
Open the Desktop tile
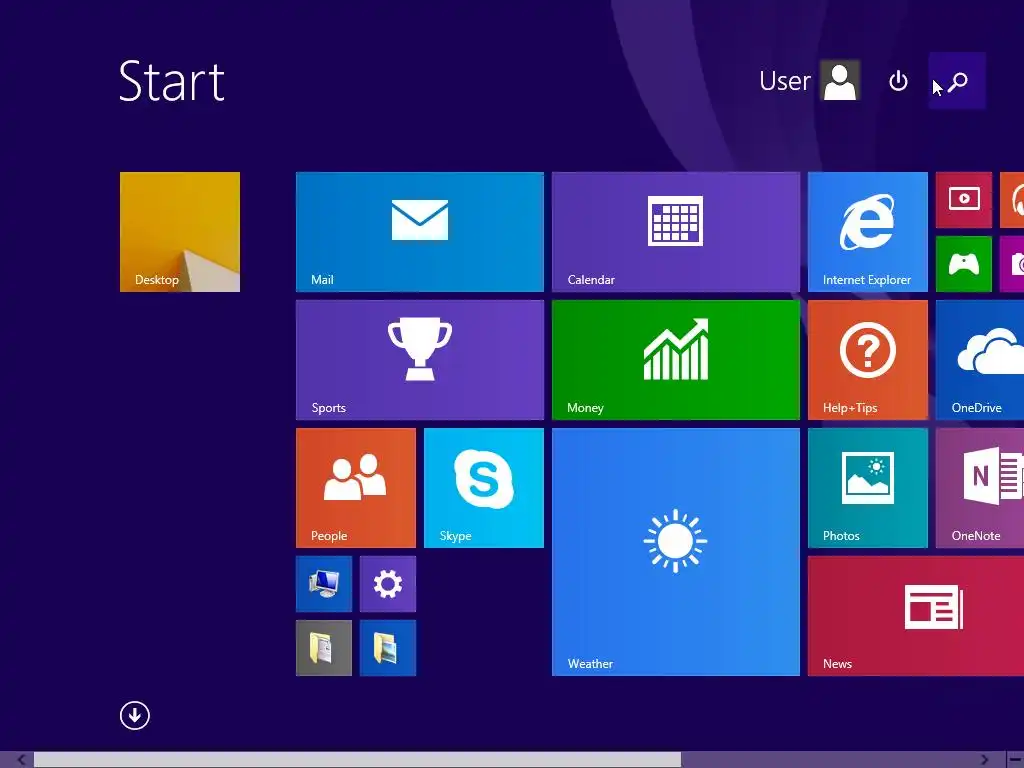[x=180, y=232]
